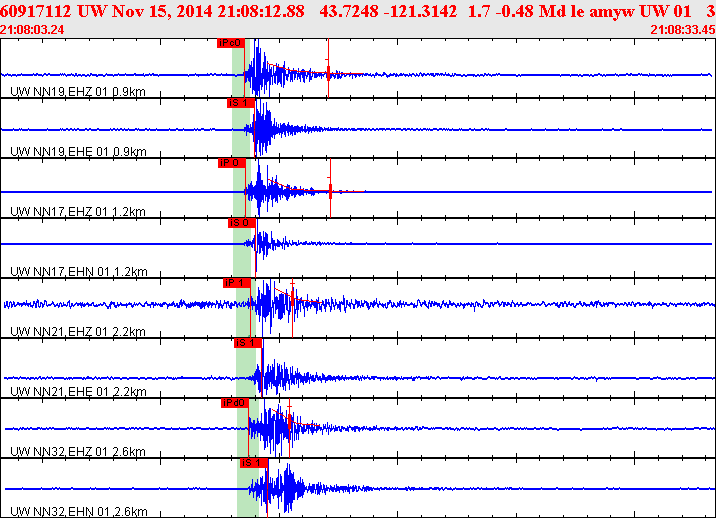Click the red coda end marker on NN17 EHZ
Screen dimensions: 716x518
330,190
